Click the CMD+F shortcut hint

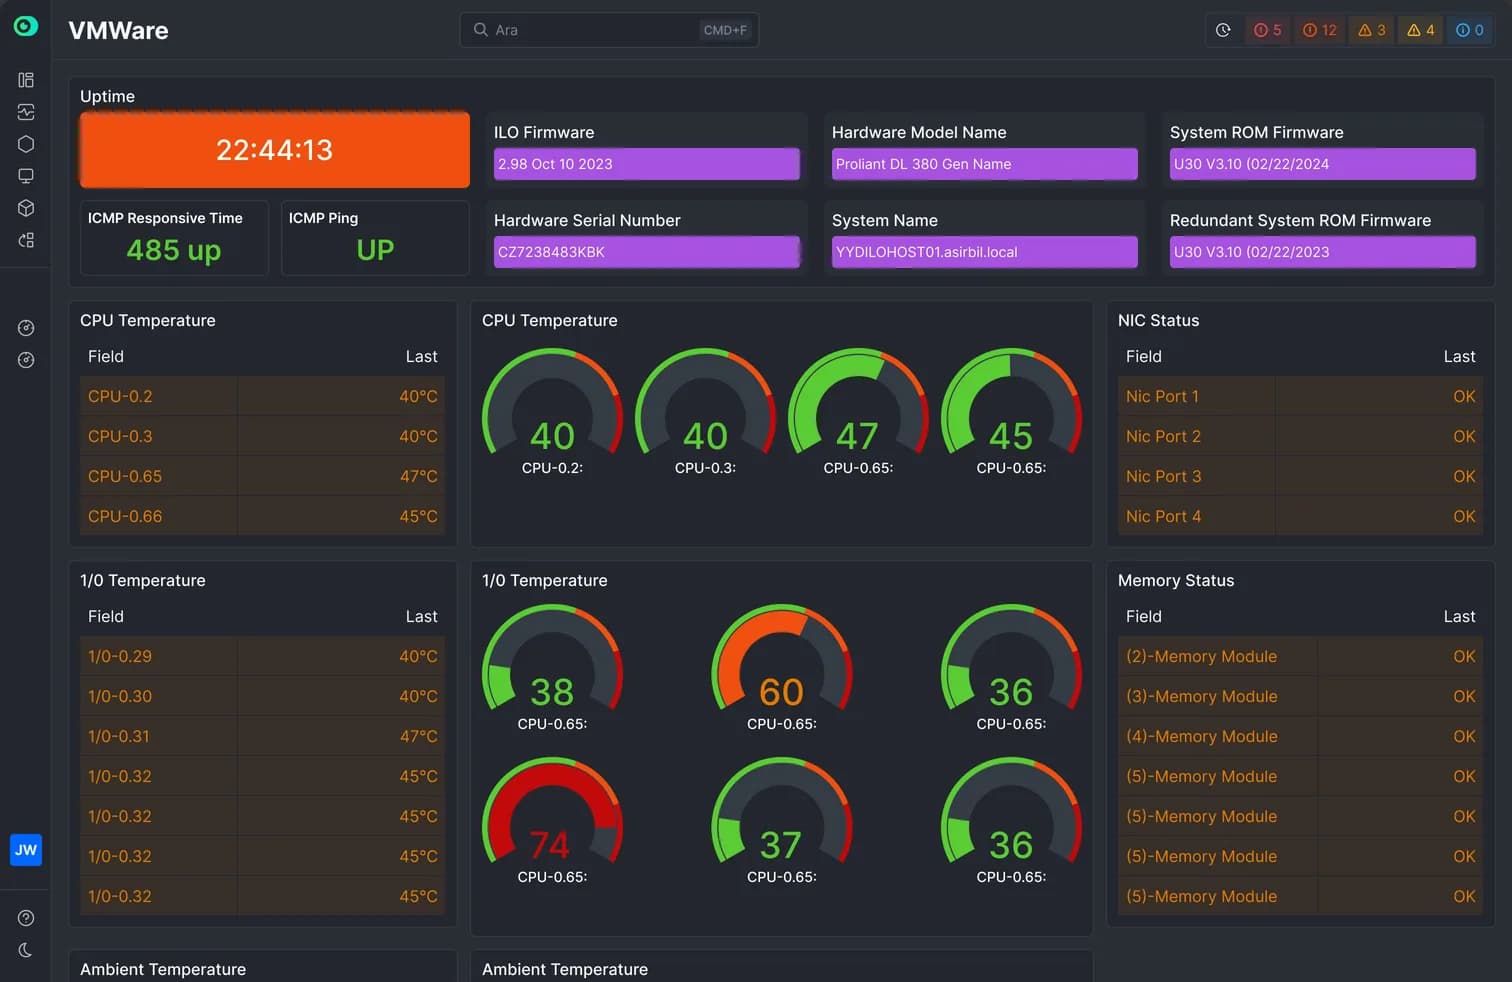click(725, 30)
